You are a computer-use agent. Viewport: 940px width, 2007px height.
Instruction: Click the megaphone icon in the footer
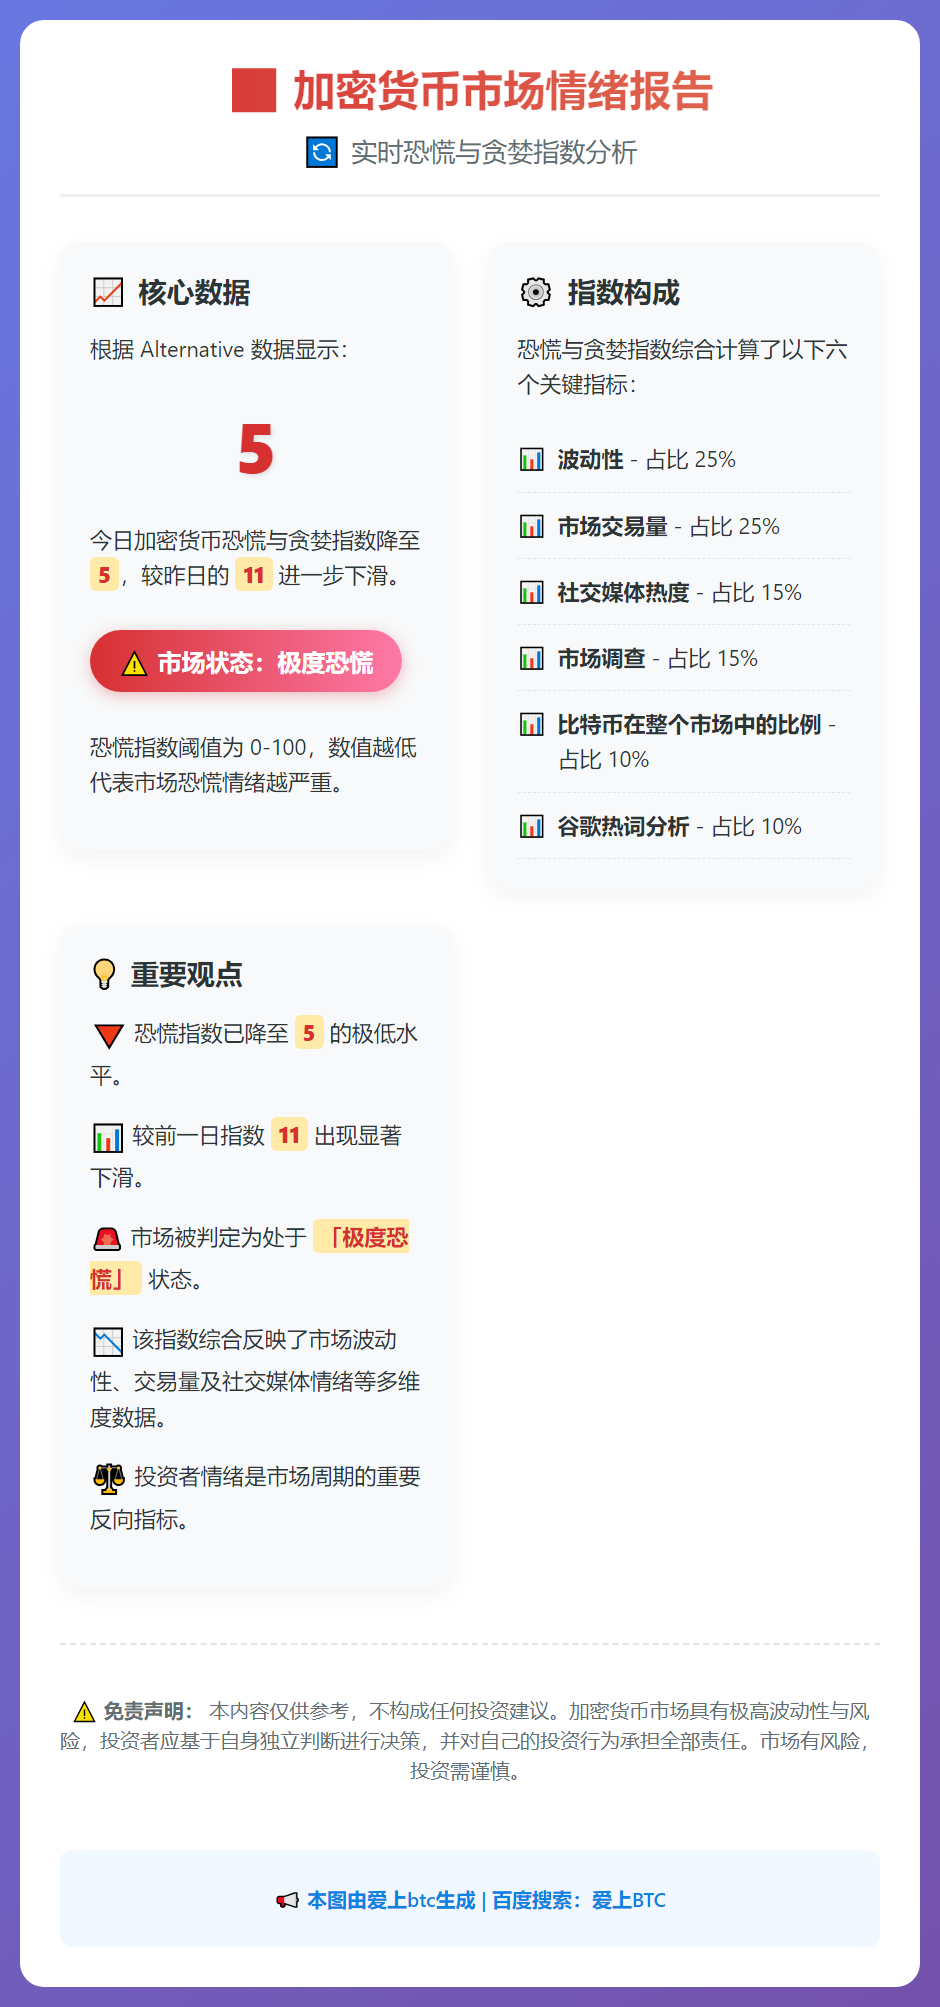pos(287,1900)
